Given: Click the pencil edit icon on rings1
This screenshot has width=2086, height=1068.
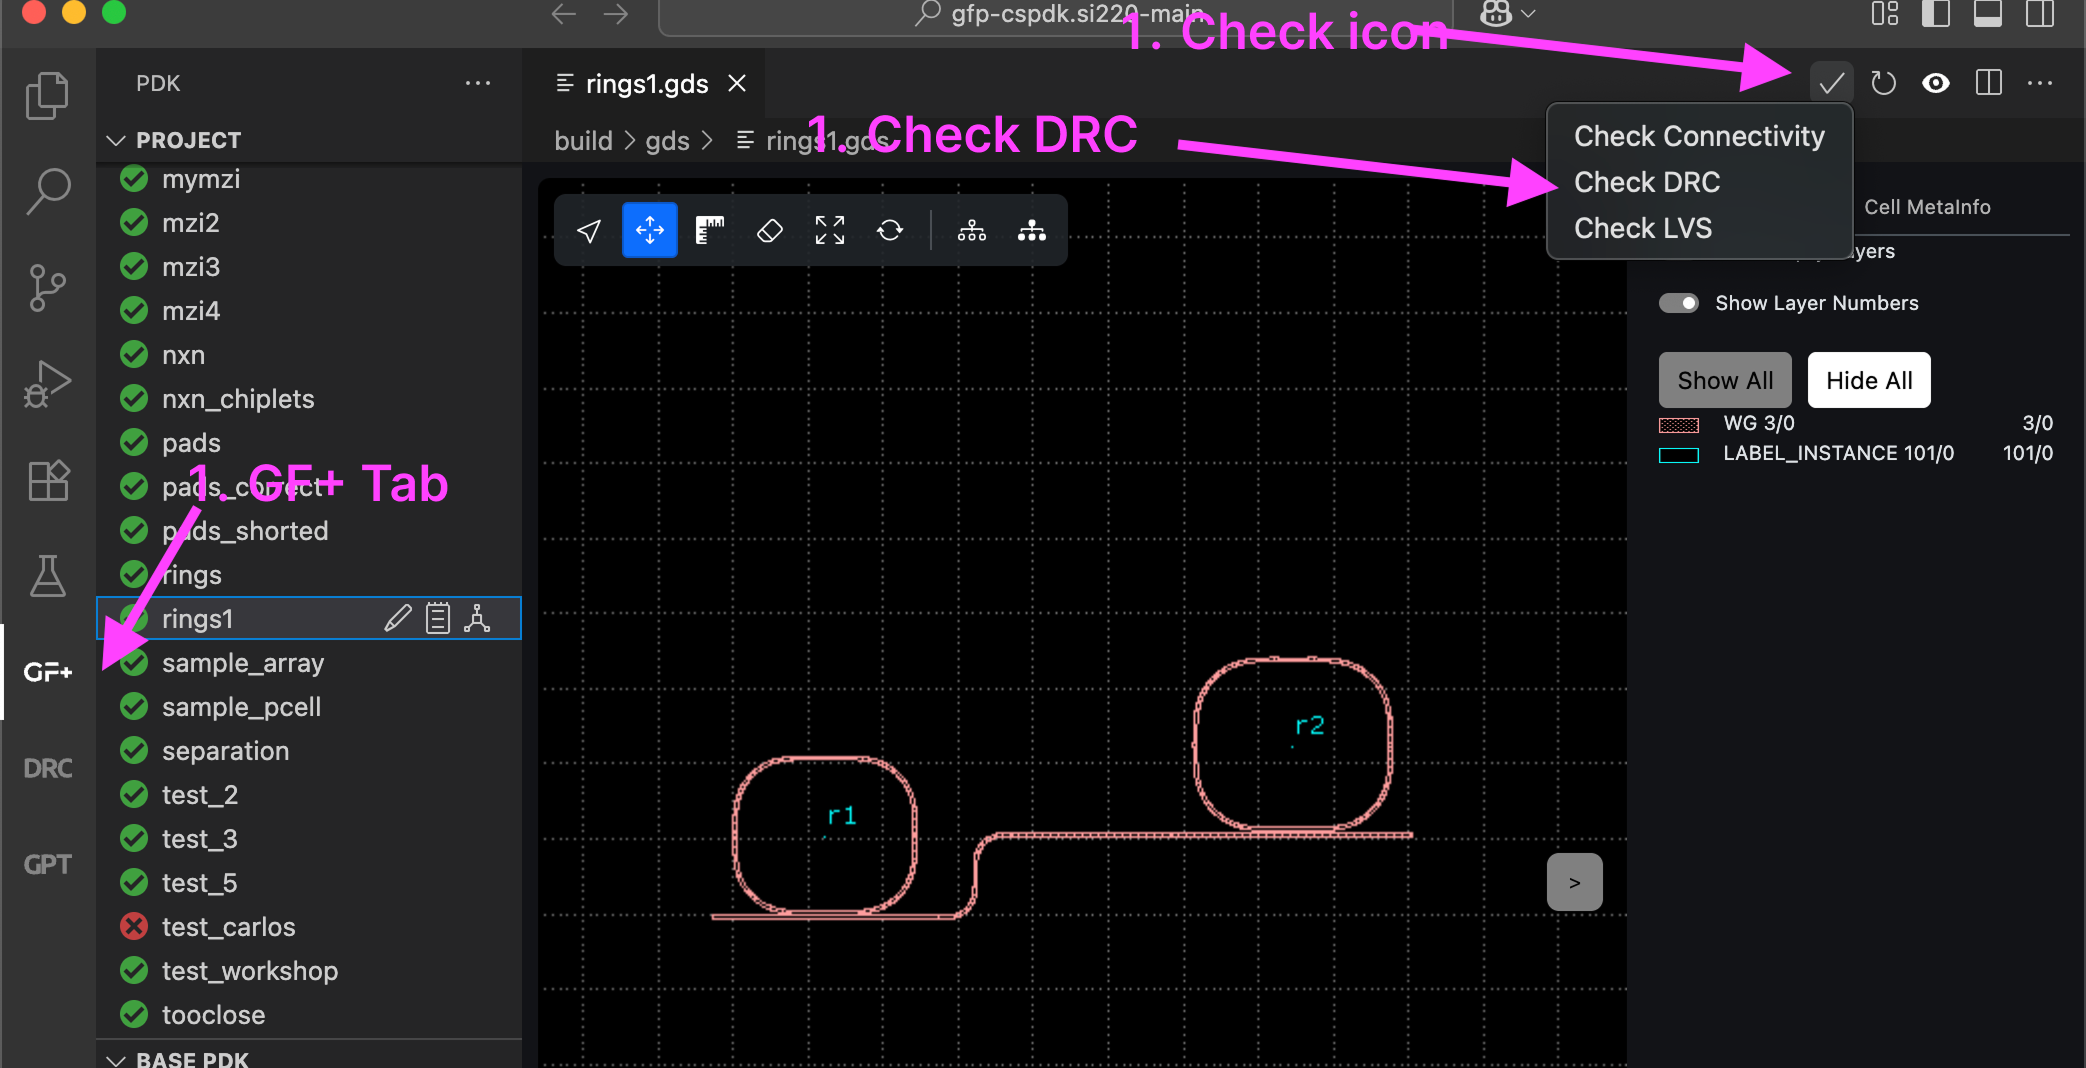Looking at the screenshot, I should coord(397,619).
